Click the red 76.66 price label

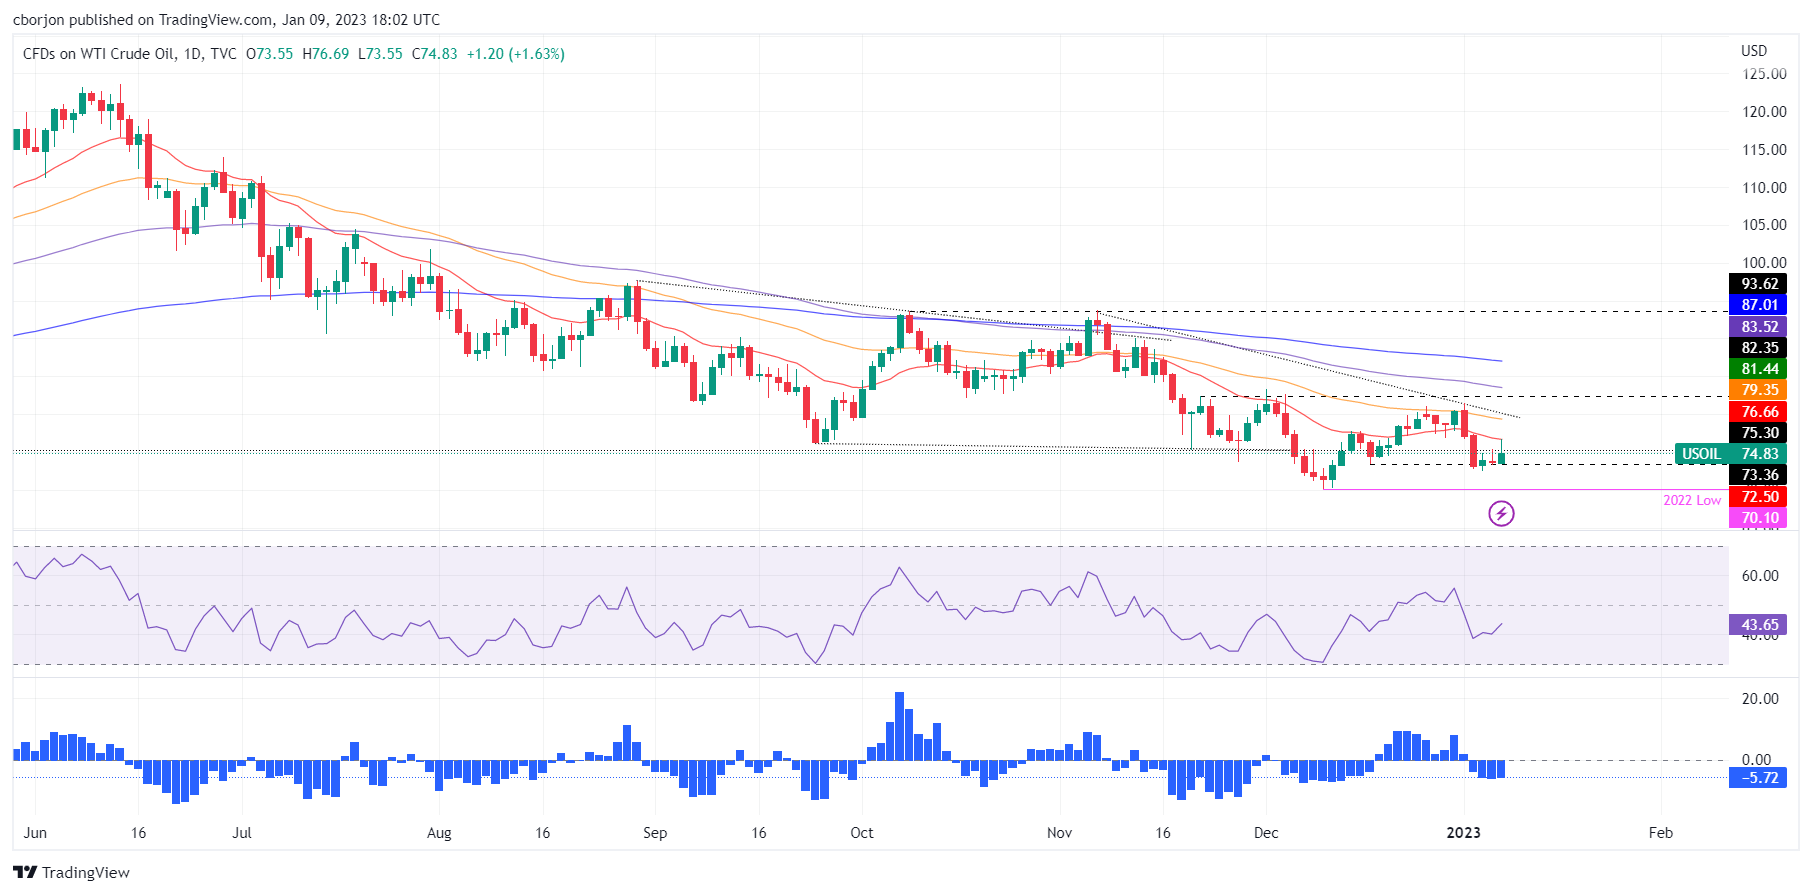(x=1759, y=412)
